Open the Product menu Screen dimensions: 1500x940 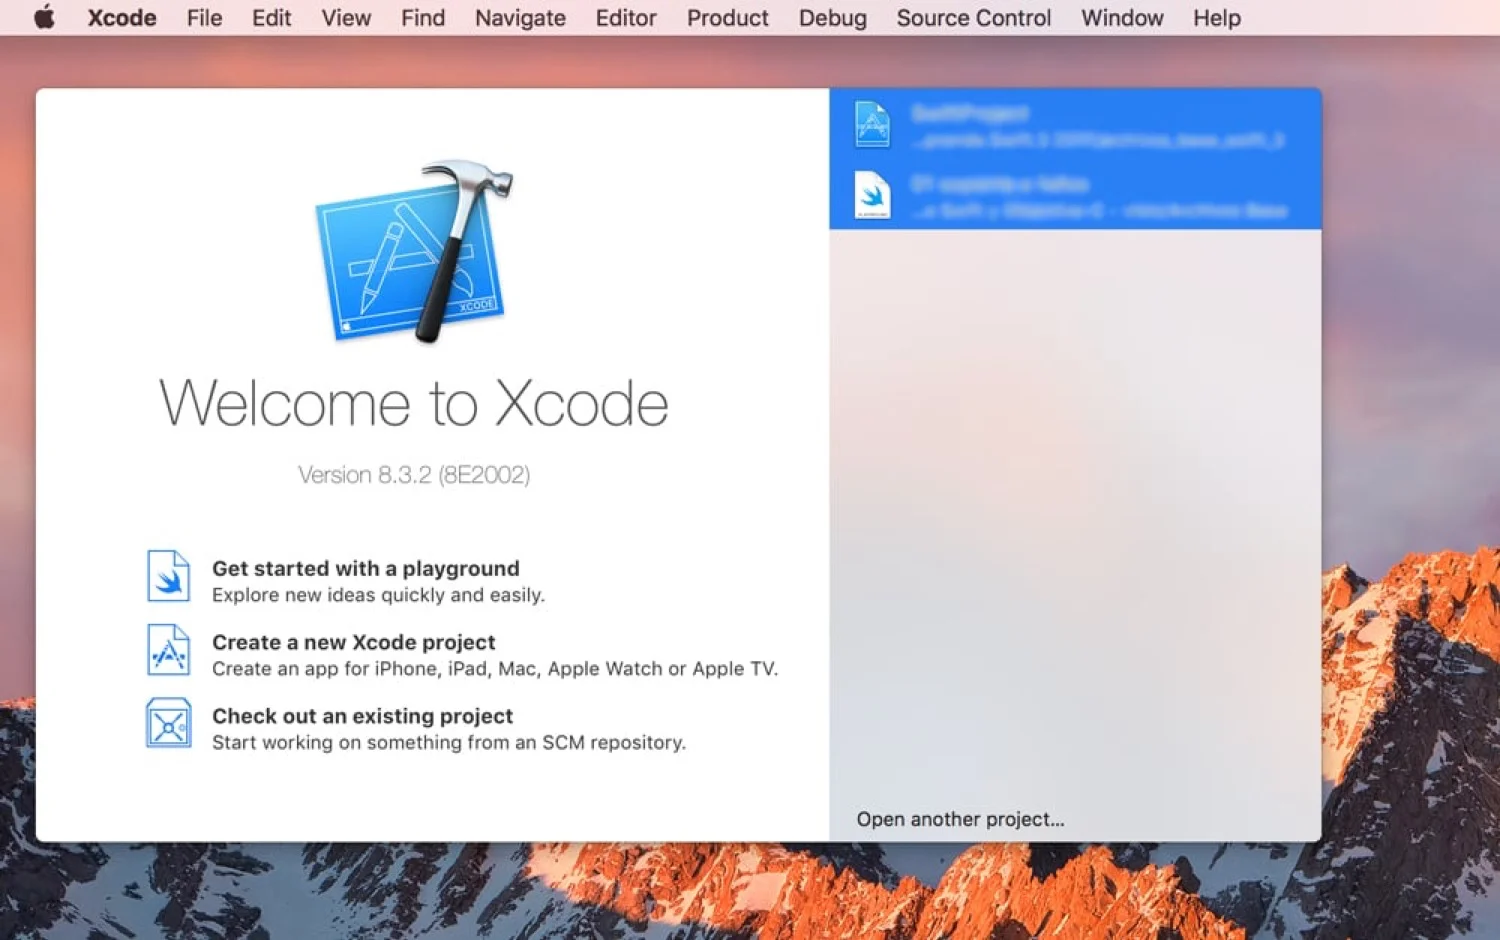tap(727, 18)
